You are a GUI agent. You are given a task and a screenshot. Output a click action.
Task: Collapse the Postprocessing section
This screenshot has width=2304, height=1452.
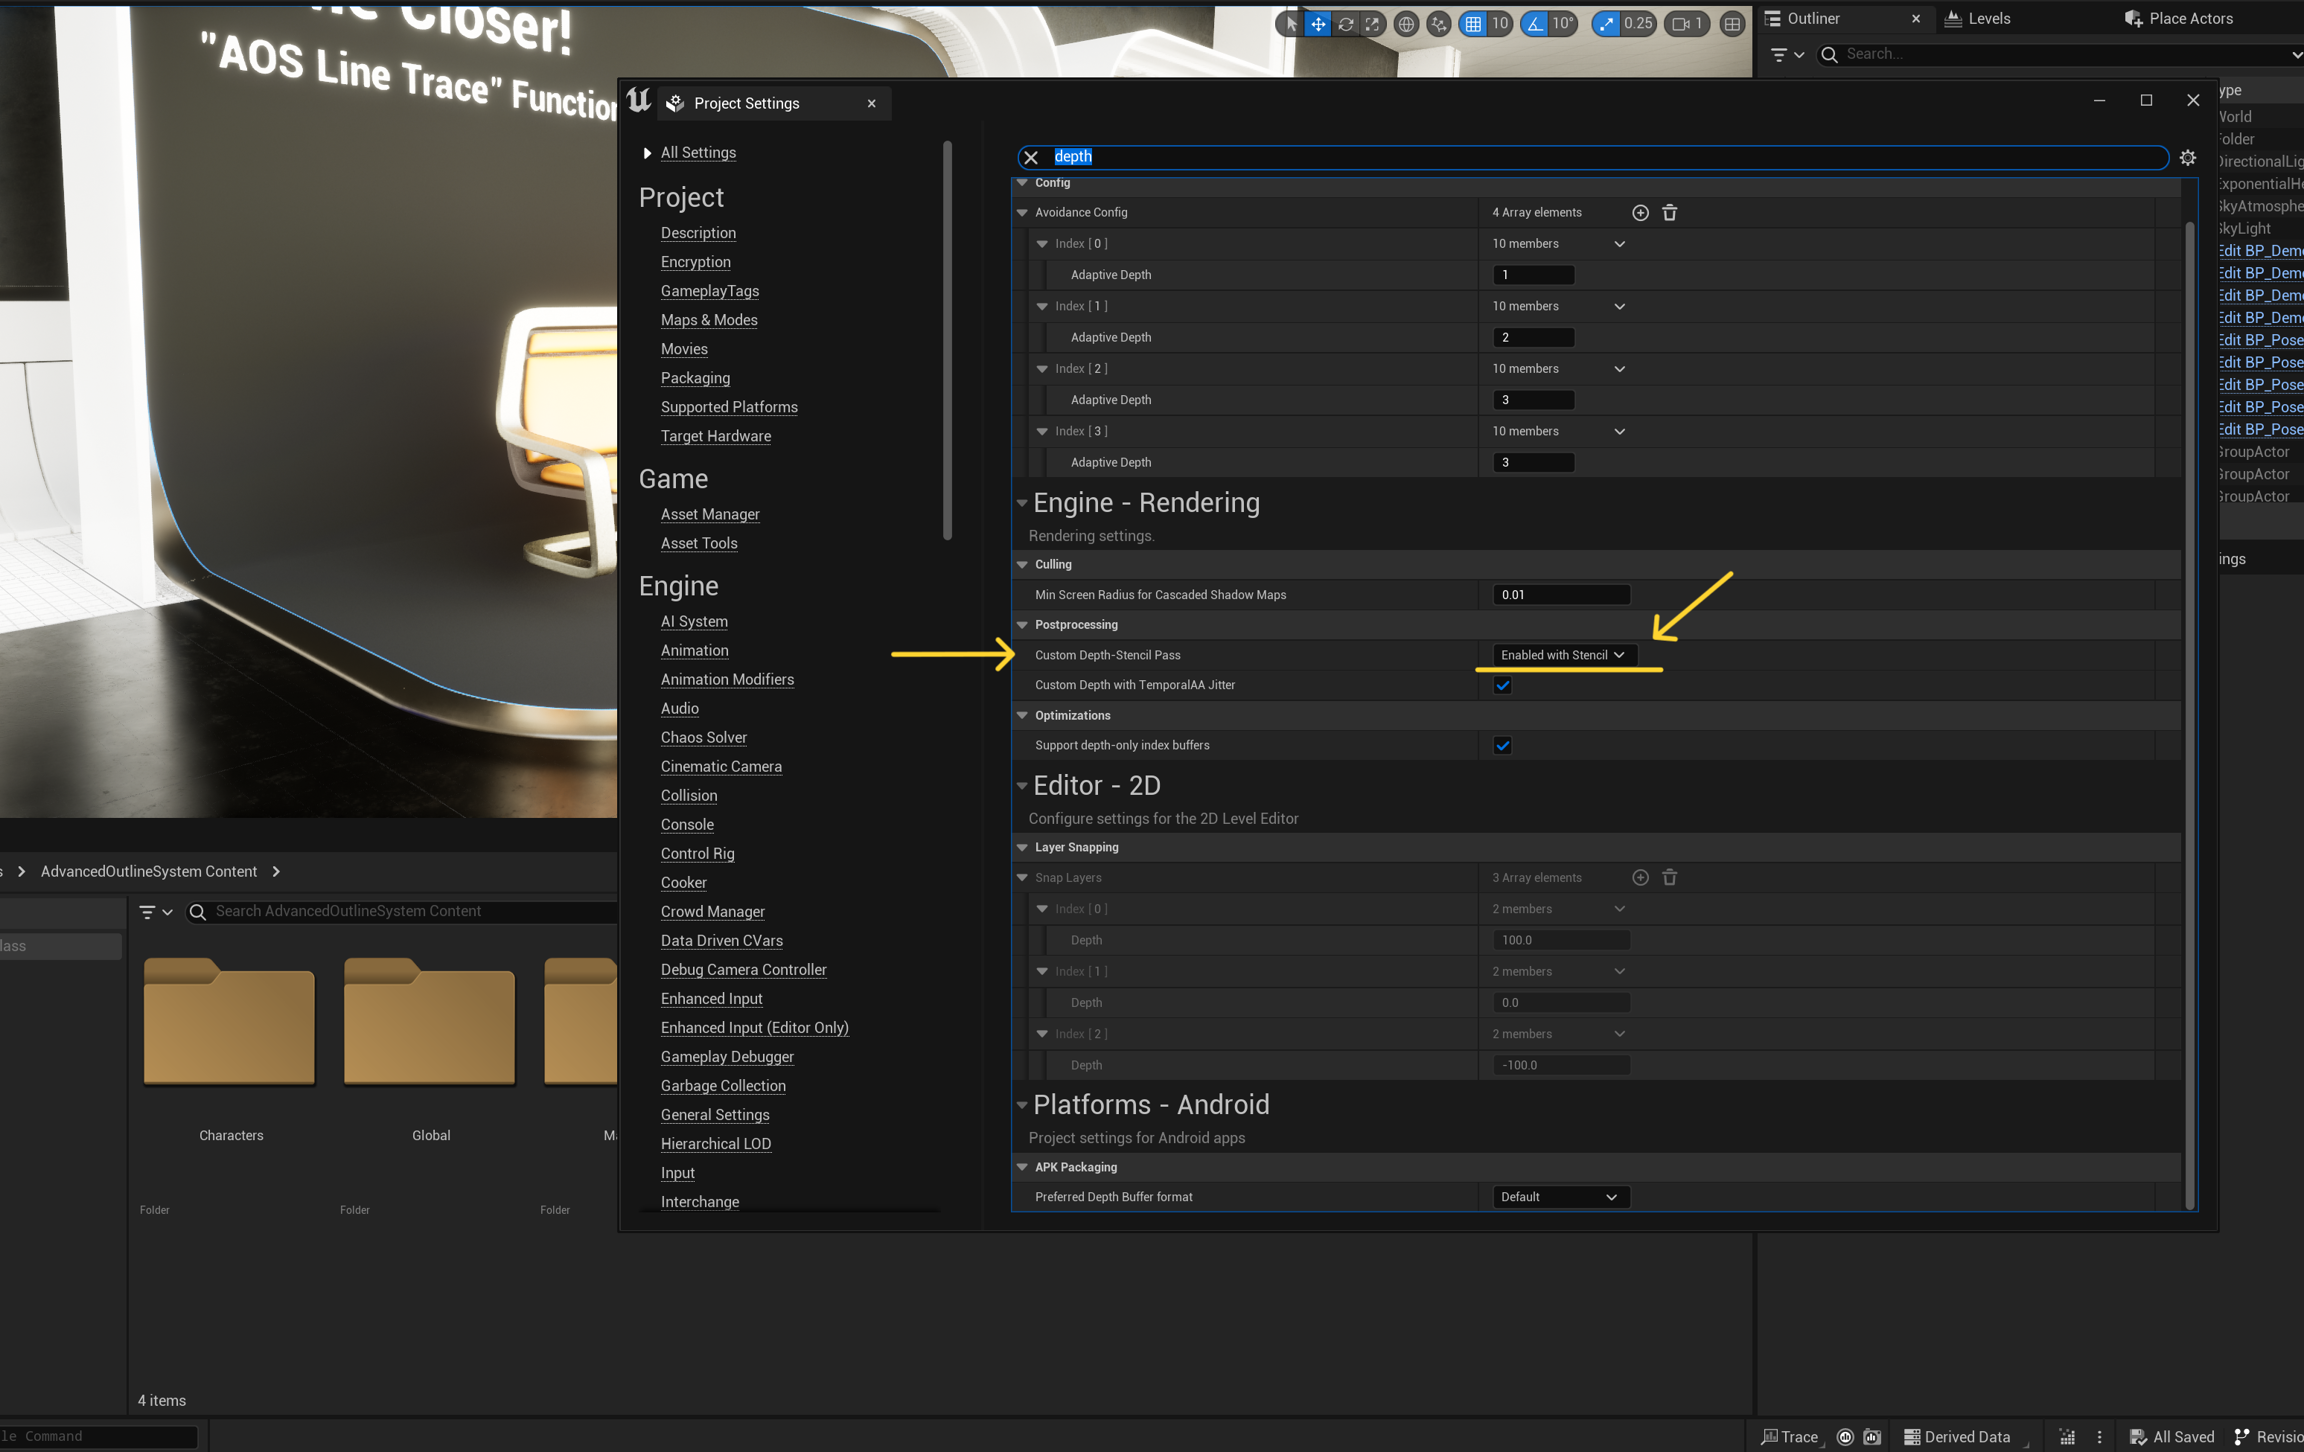tap(1022, 625)
